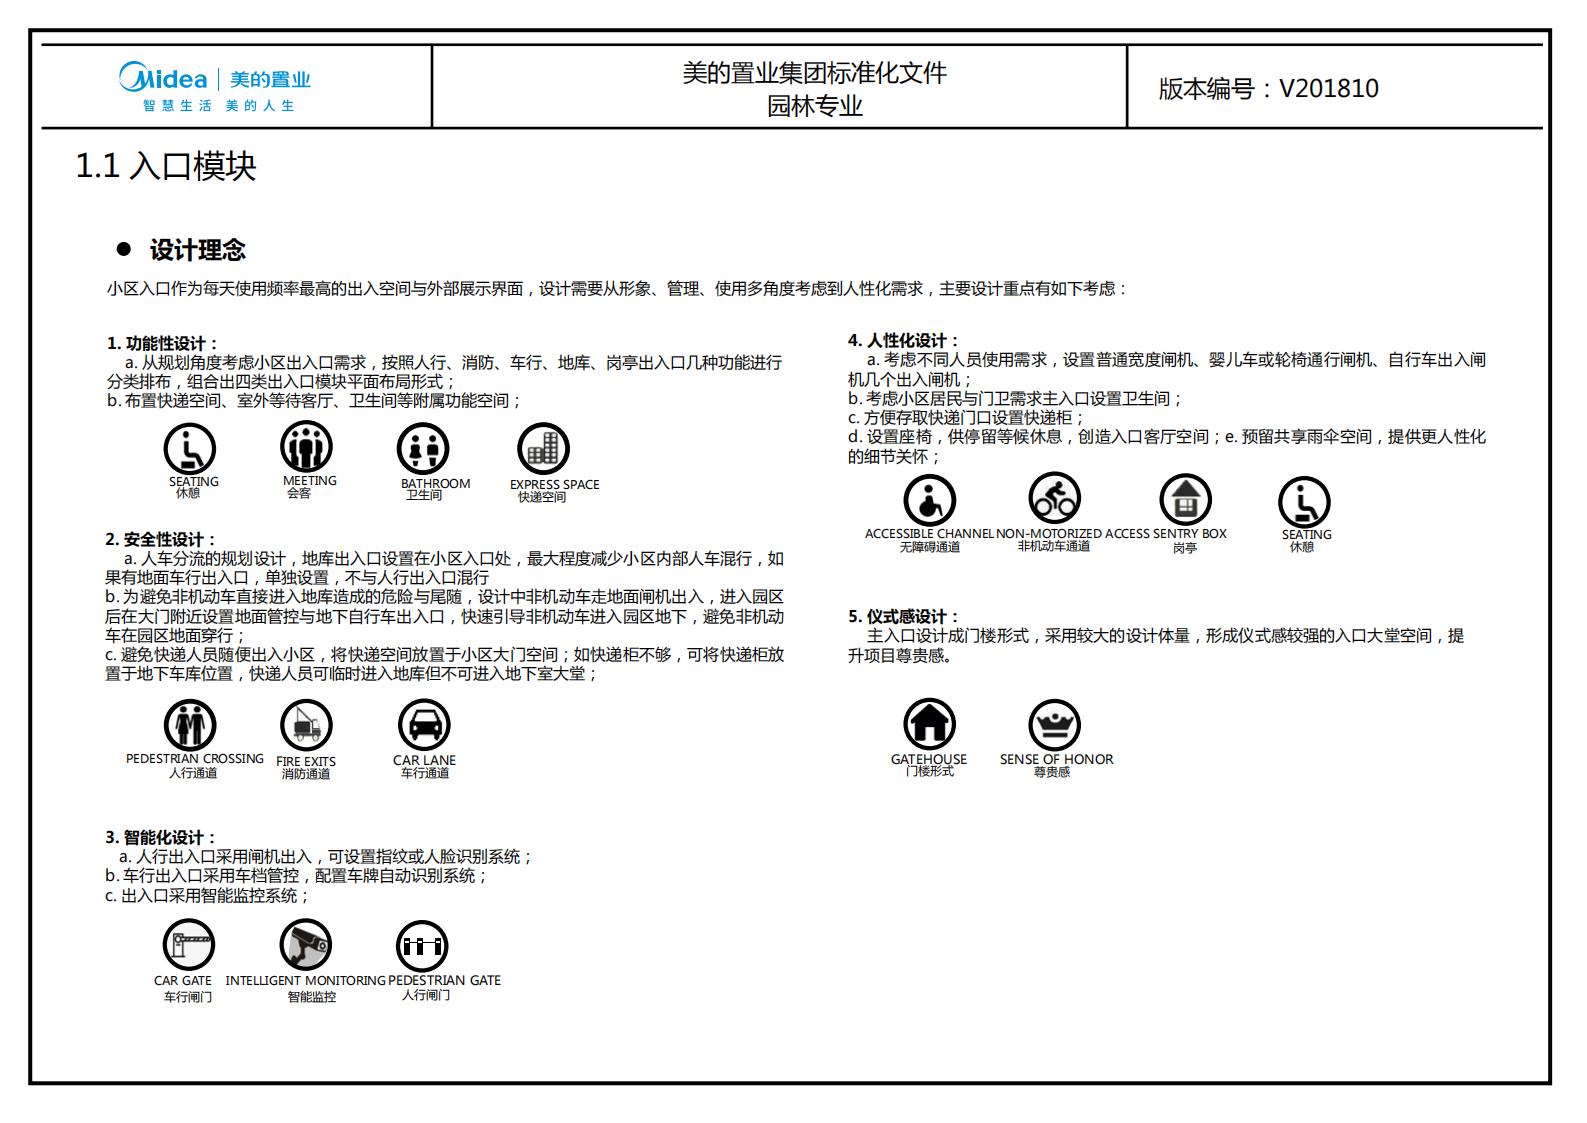
Task: Click the Car Lane 车行通道 icon
Action: click(x=424, y=724)
